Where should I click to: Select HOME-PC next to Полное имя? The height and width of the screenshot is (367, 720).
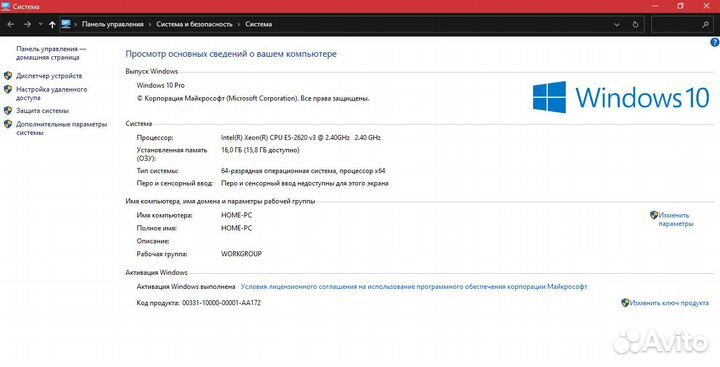click(236, 228)
